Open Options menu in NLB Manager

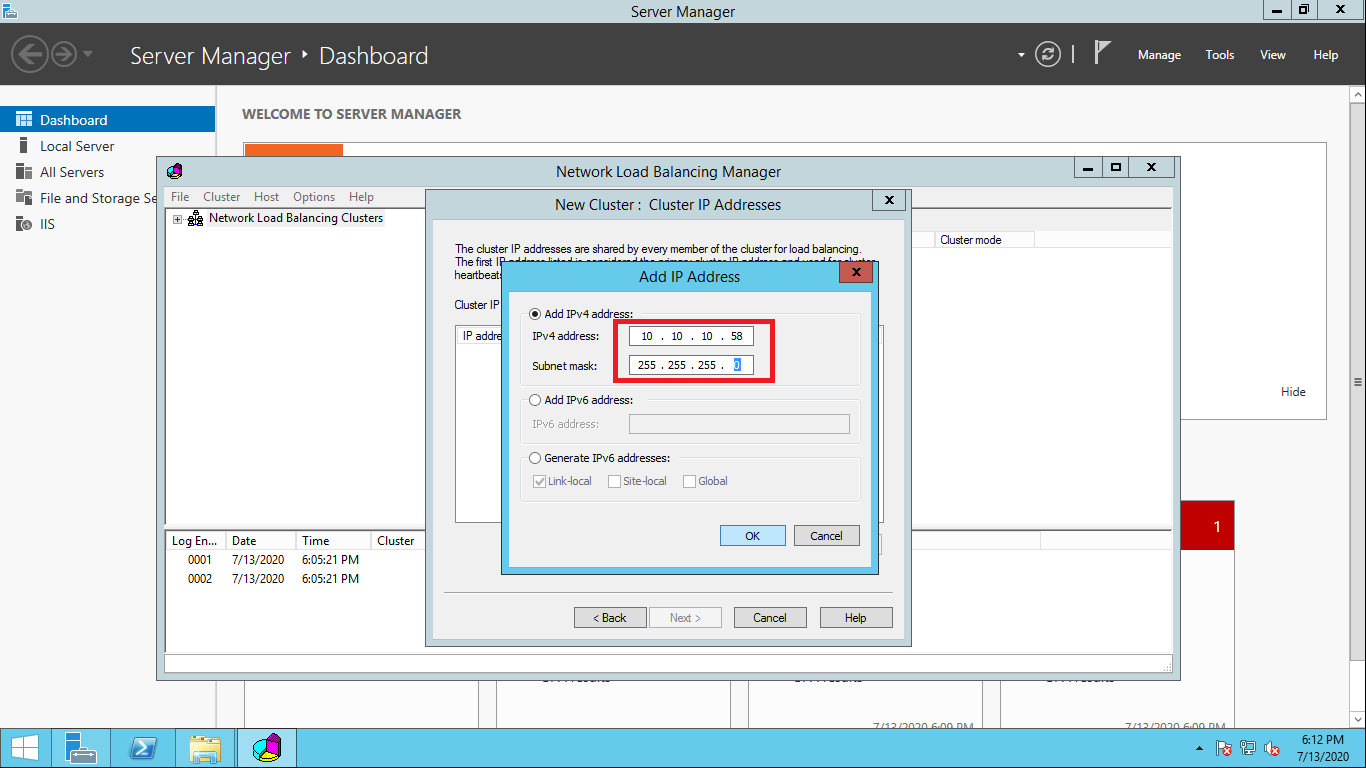click(314, 197)
